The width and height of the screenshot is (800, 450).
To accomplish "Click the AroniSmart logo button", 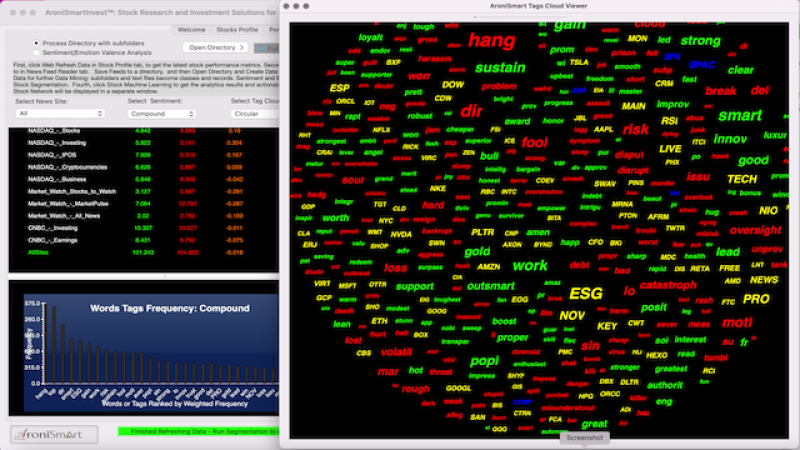I will (x=54, y=434).
